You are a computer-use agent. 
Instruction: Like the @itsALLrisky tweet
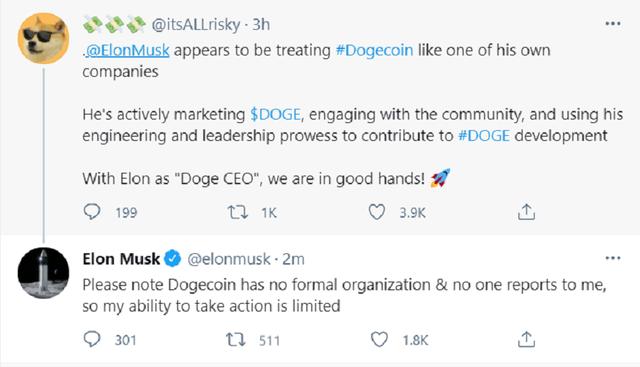click(x=376, y=212)
